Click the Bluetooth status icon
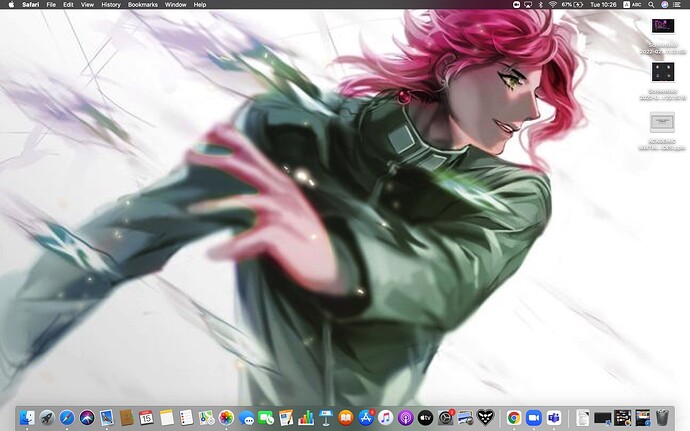The image size is (690, 431). tap(541, 4)
